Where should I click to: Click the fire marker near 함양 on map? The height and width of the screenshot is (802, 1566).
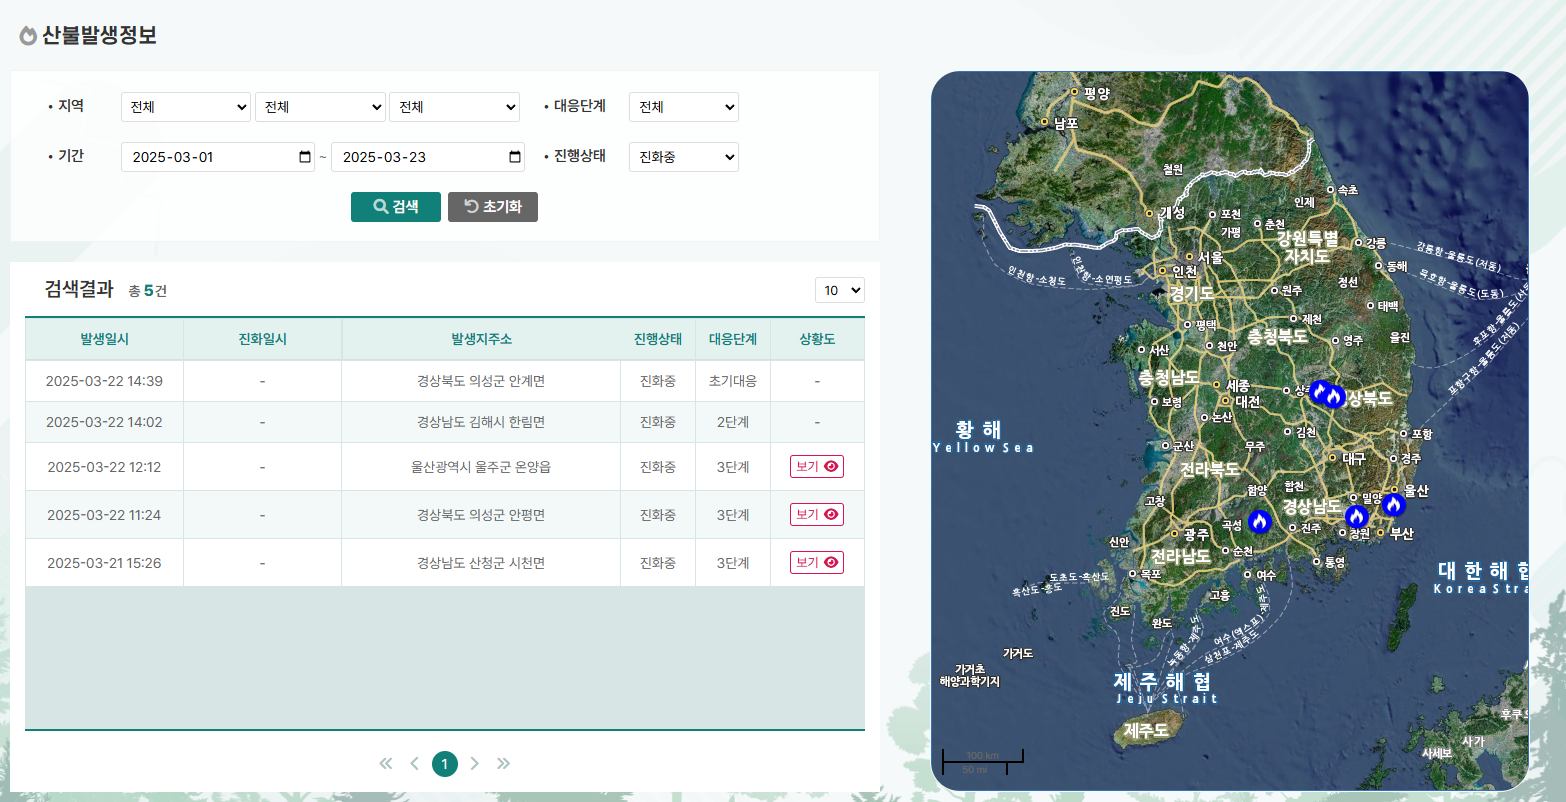click(x=1259, y=521)
